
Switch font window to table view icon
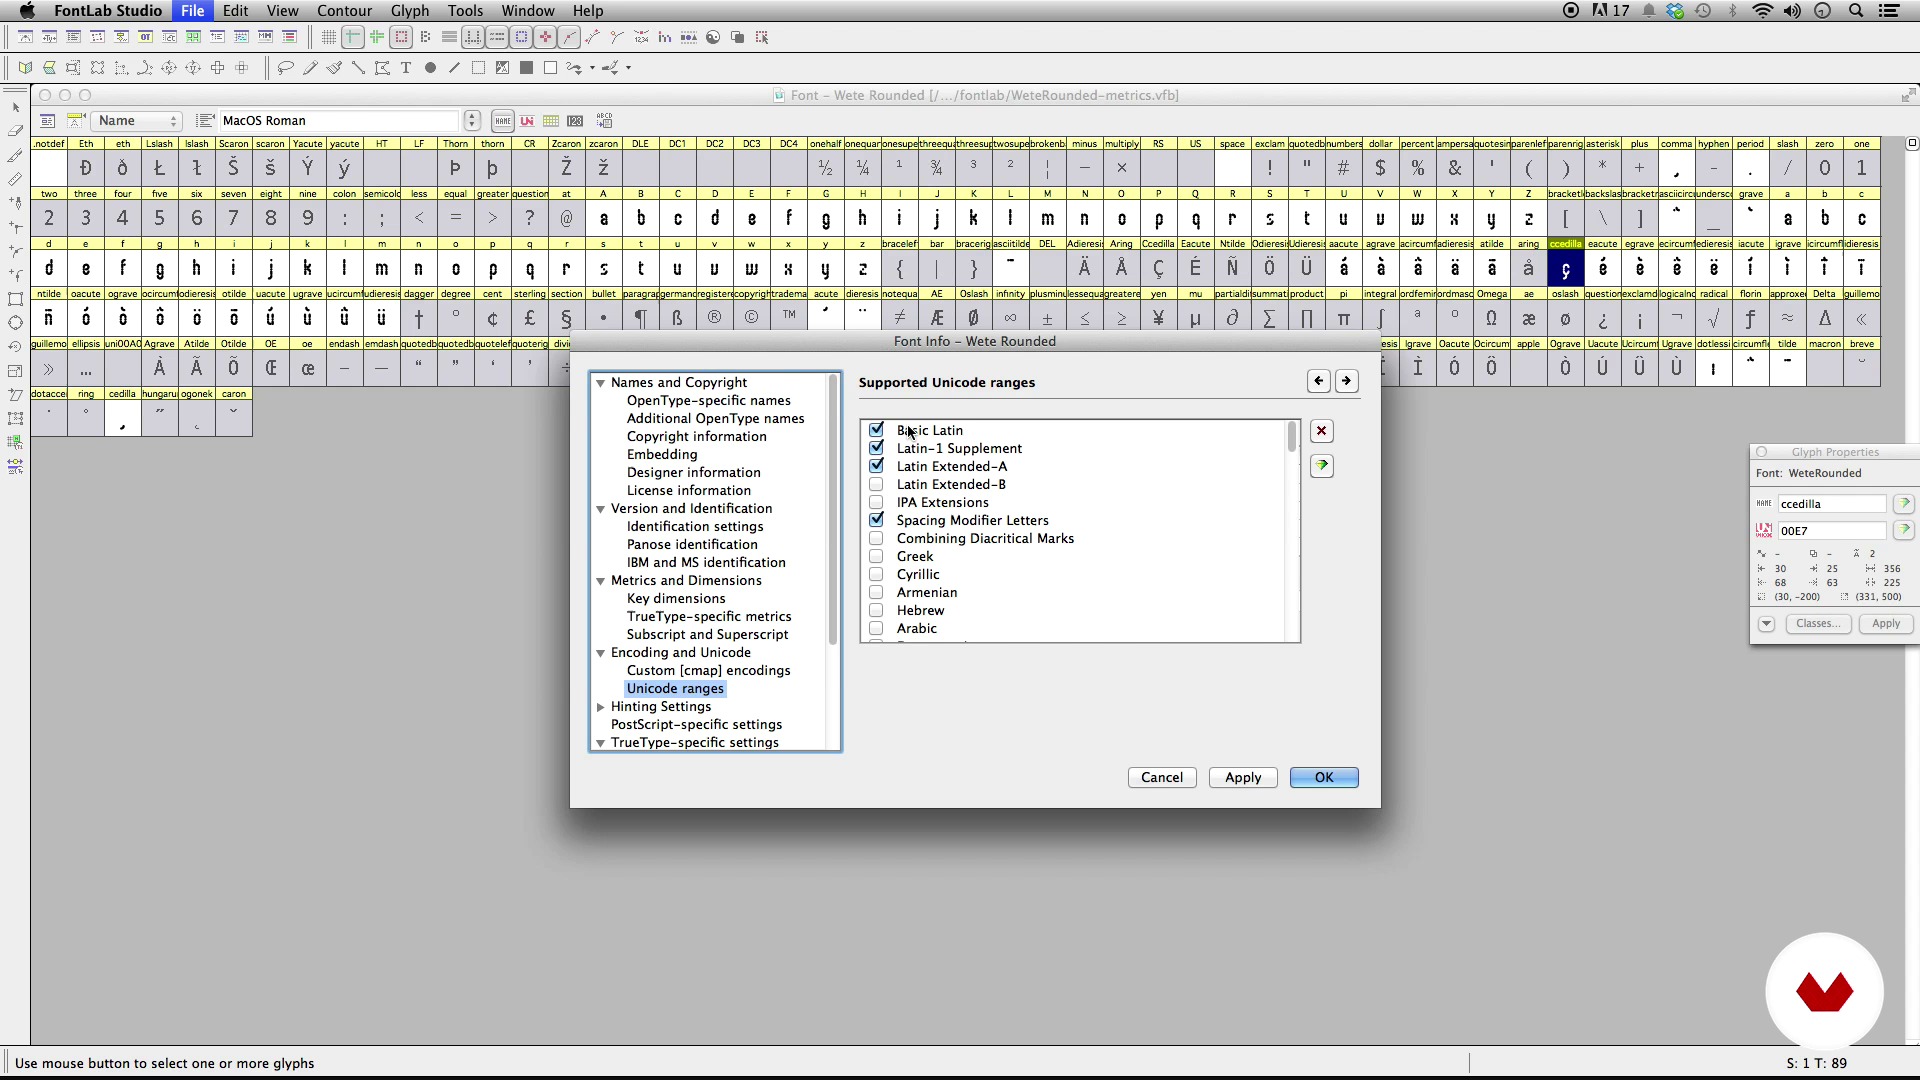point(551,121)
